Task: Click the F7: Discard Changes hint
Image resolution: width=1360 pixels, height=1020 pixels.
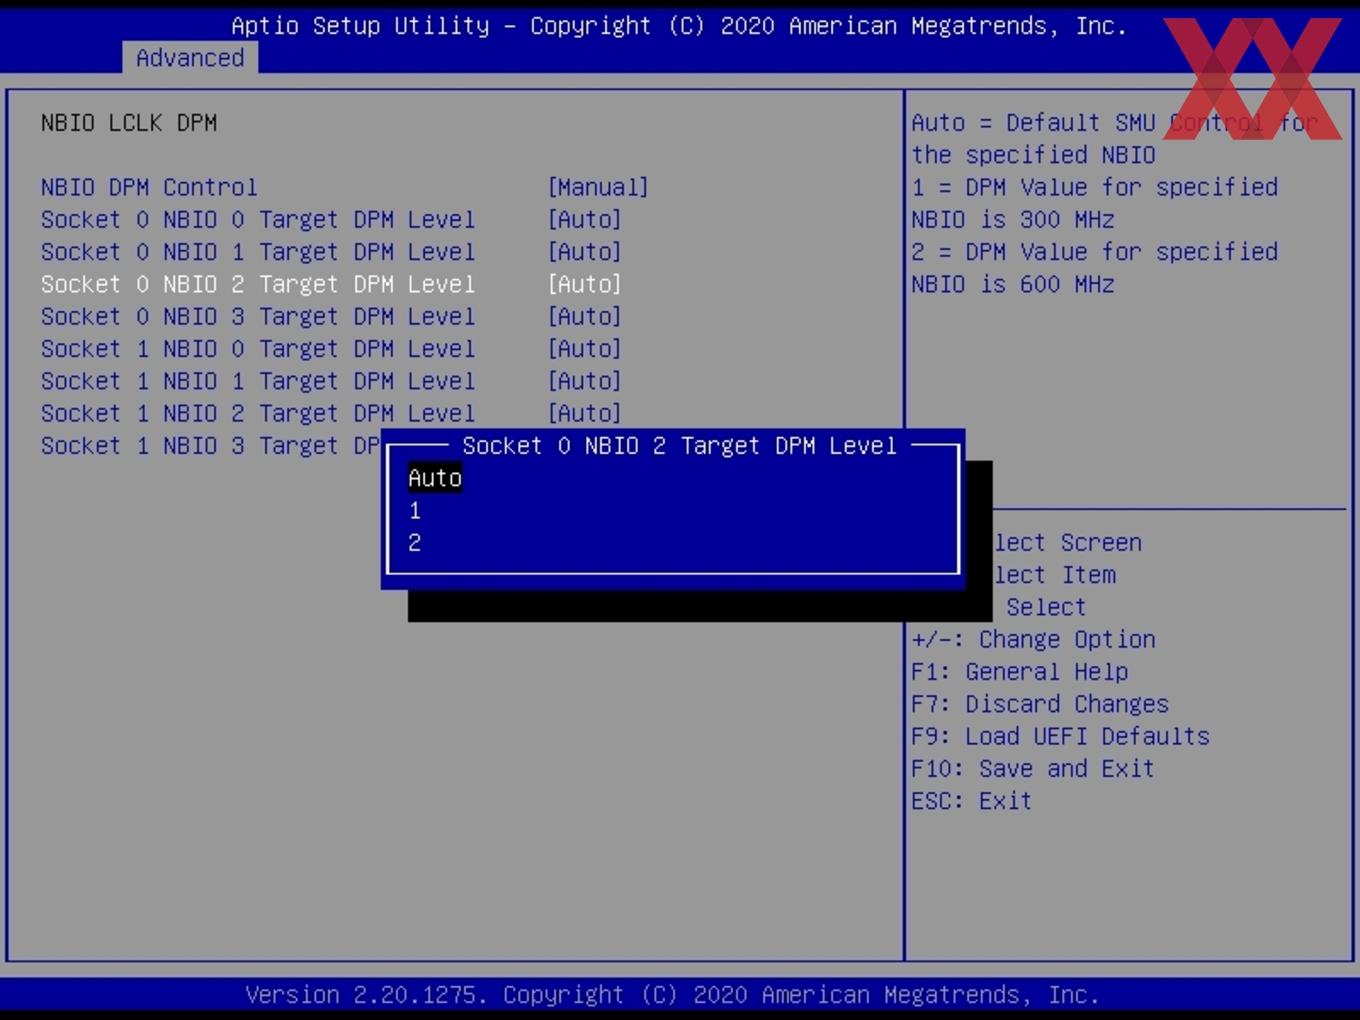Action: [x=1040, y=704]
